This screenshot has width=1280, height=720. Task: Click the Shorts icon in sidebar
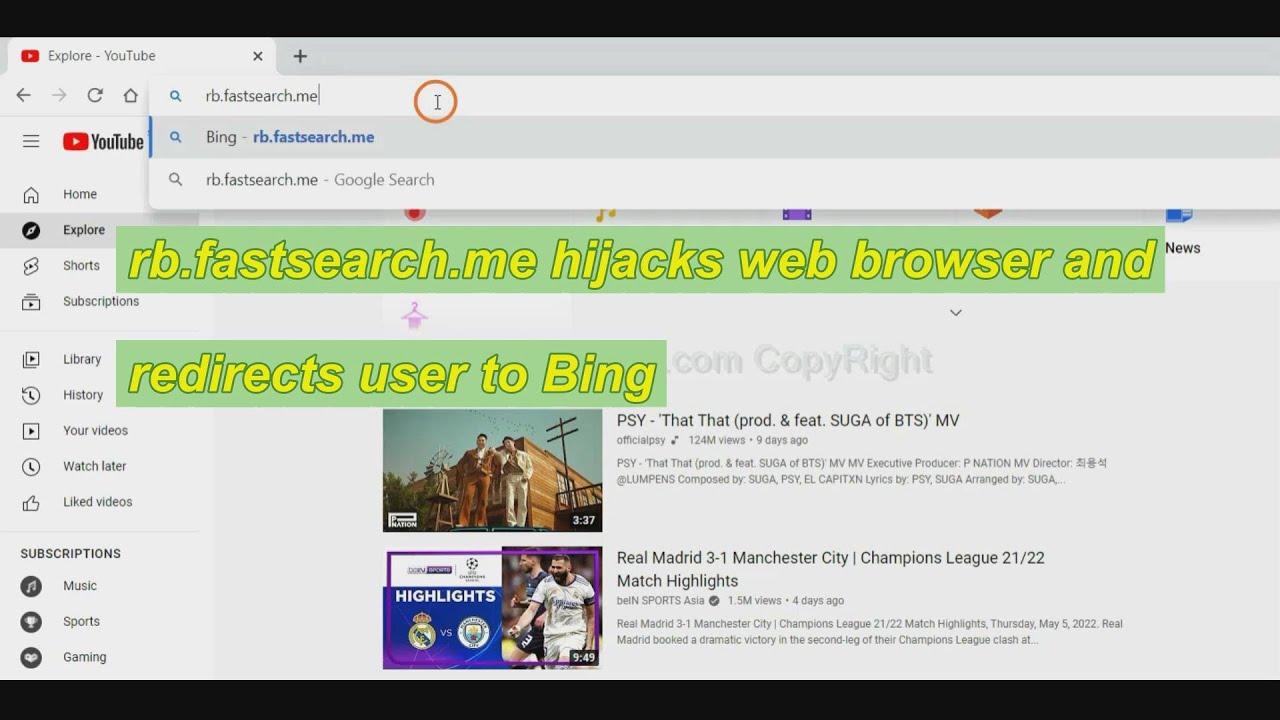click(x=31, y=266)
